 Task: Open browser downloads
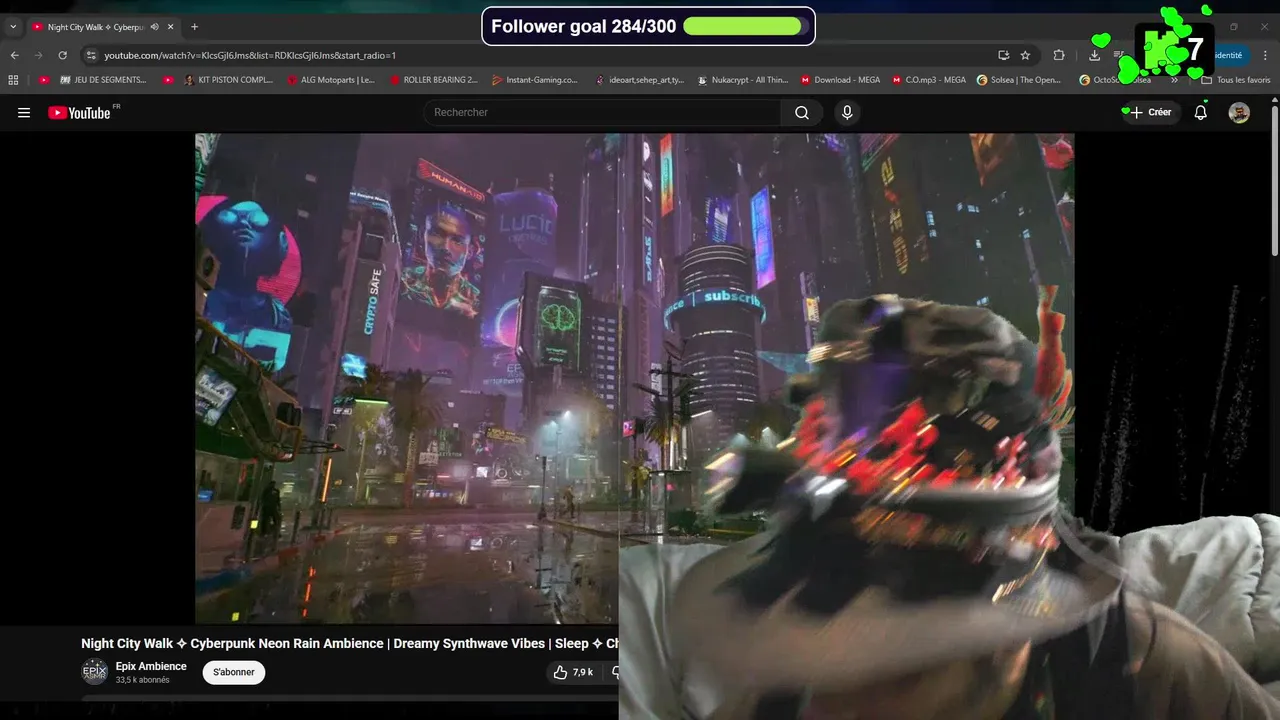1094,55
